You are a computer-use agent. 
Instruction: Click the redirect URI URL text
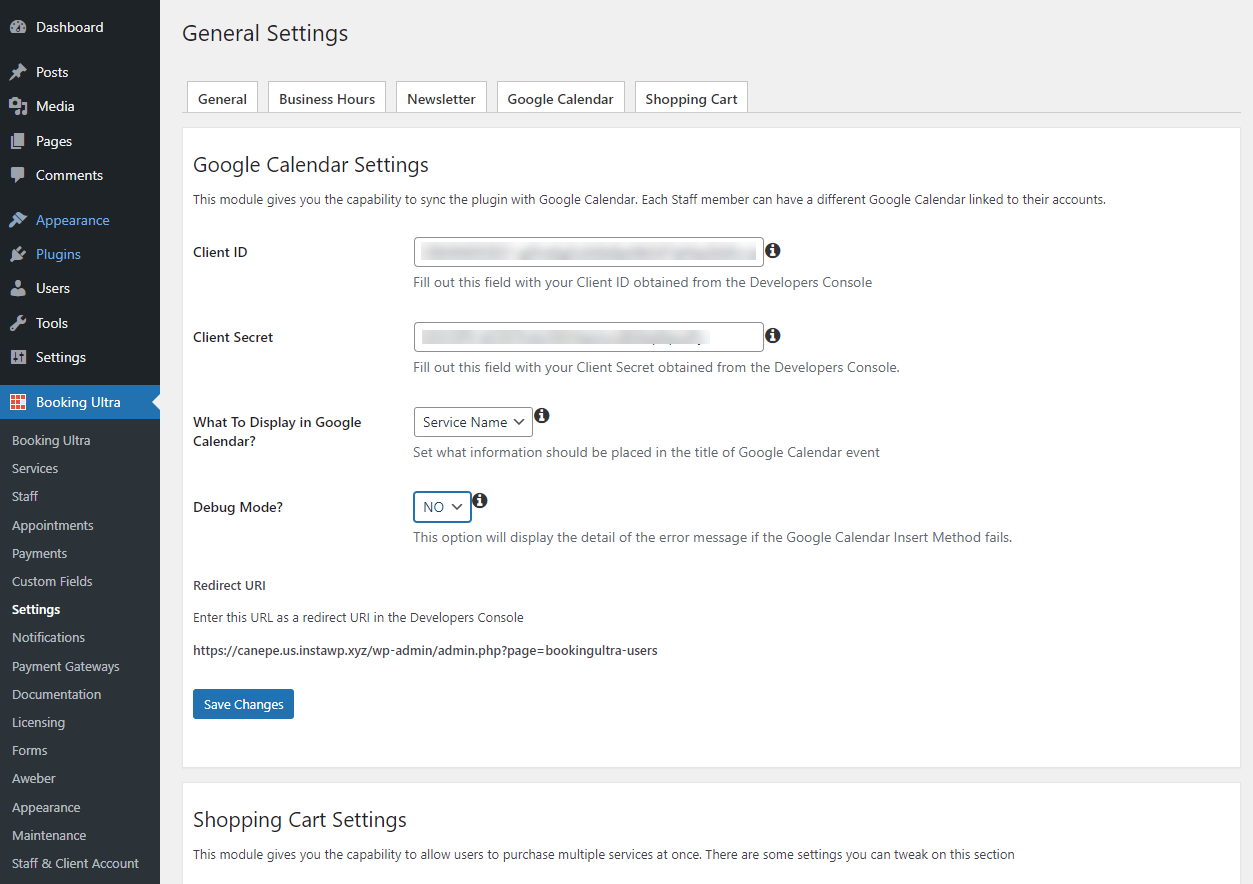coord(425,650)
